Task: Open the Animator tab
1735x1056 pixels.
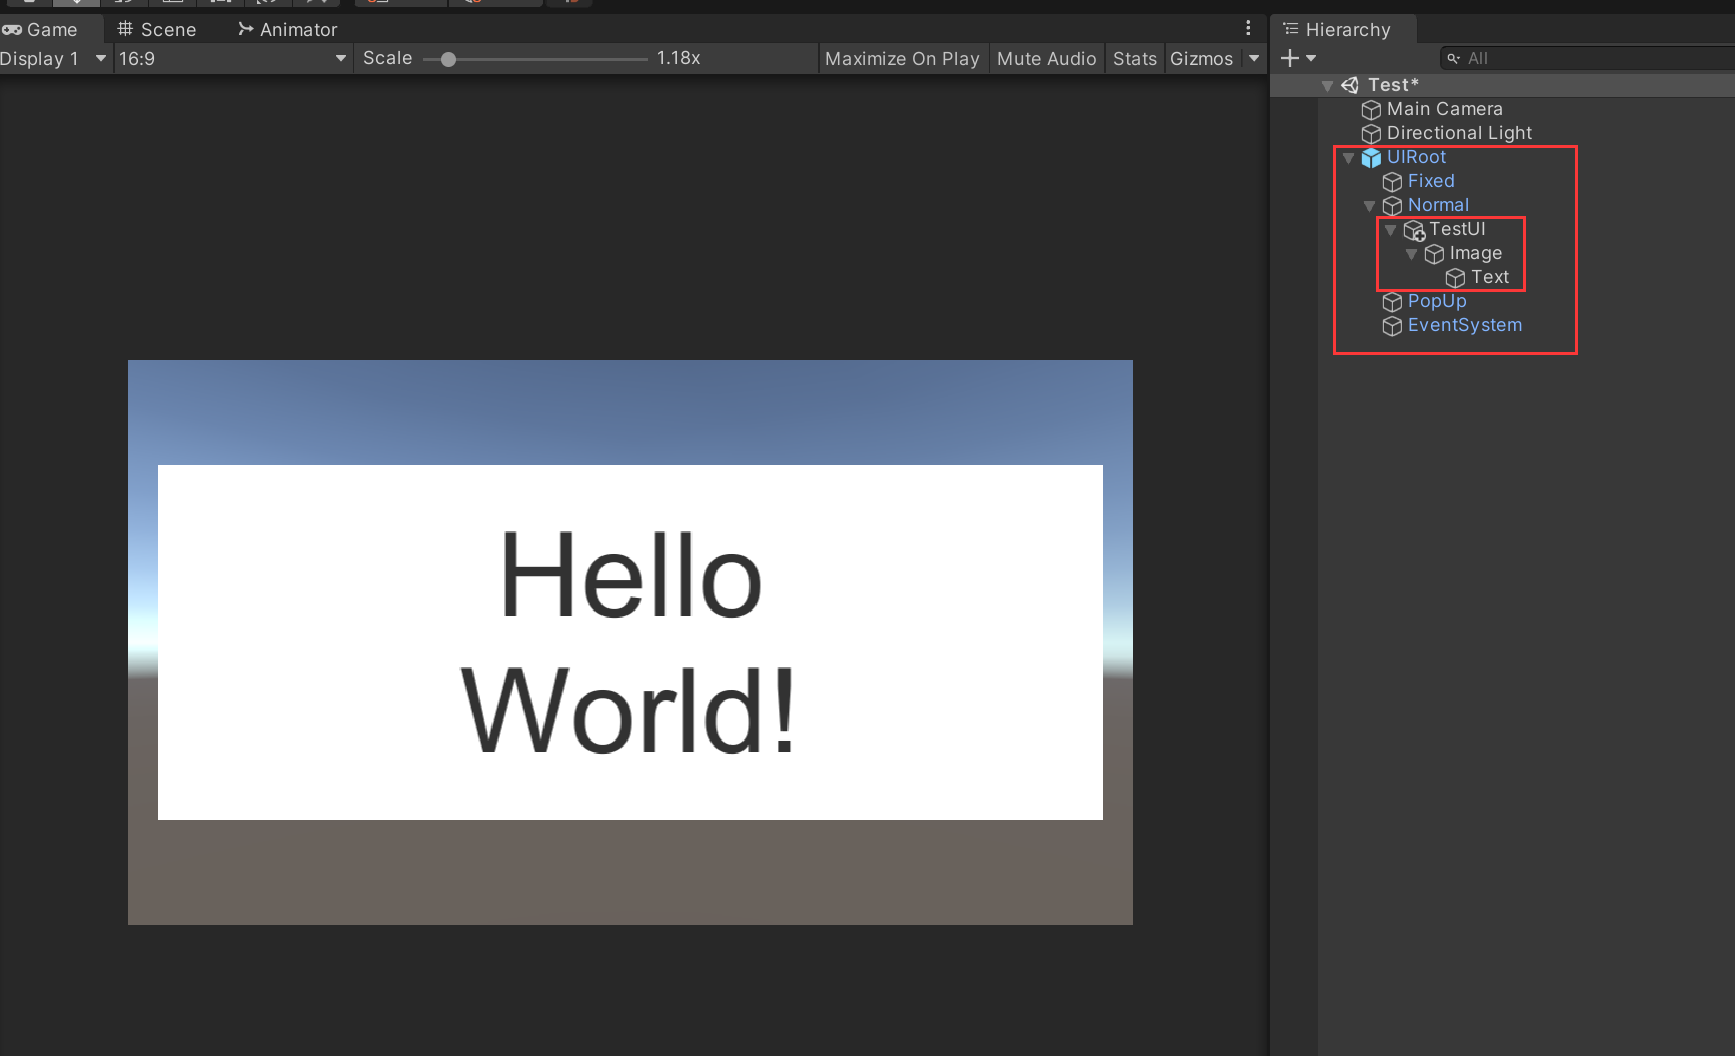Action: point(288,29)
